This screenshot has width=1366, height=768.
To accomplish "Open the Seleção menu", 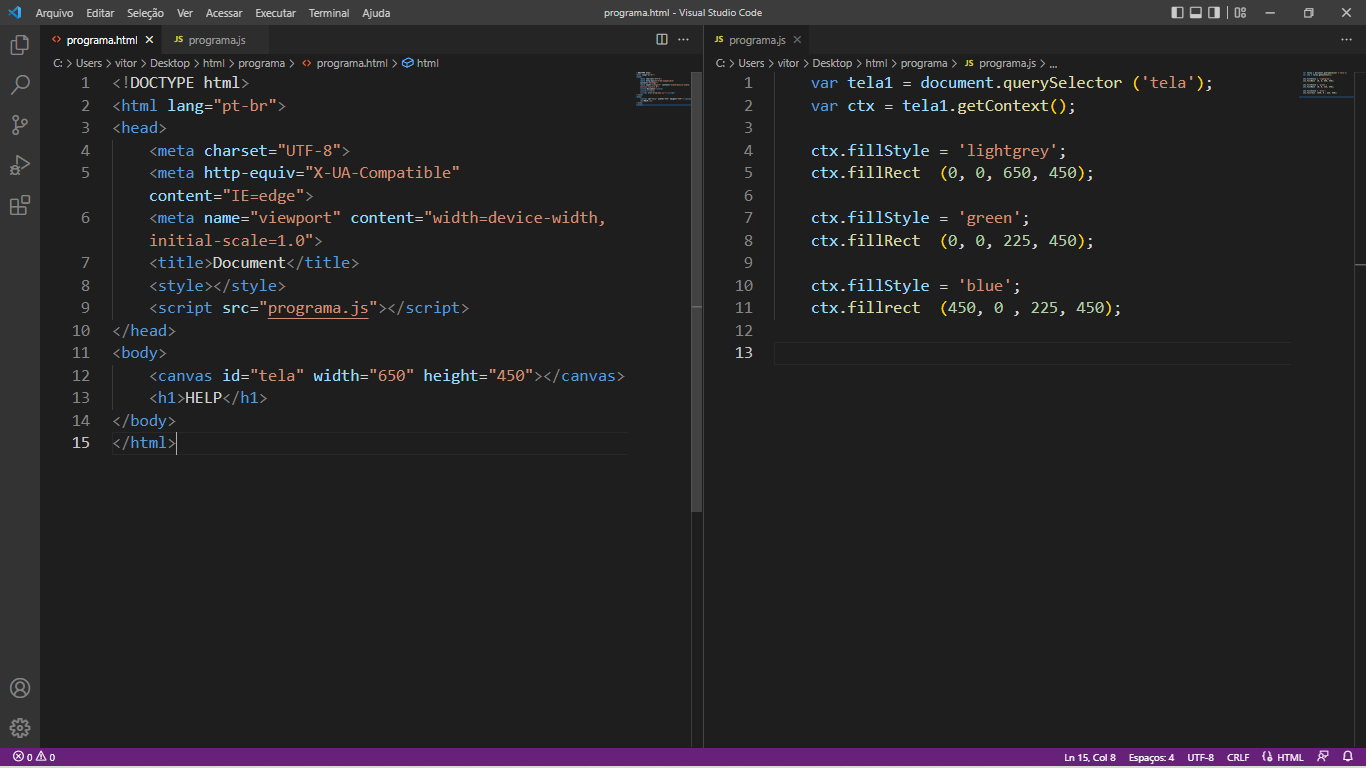I will pyautogui.click(x=146, y=13).
